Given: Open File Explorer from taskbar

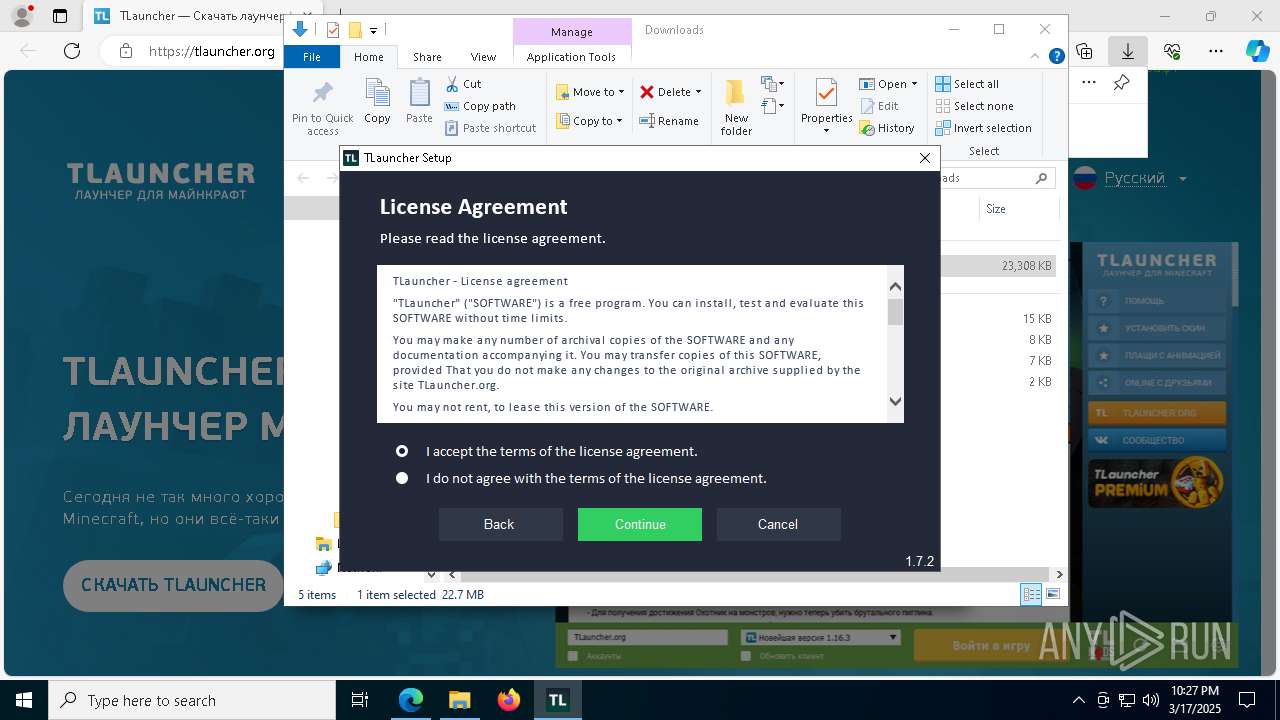Looking at the screenshot, I should coord(459,700).
